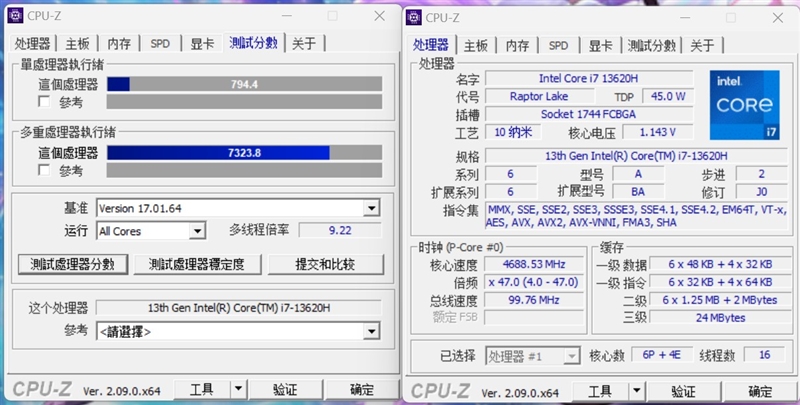Click 线程数 value 16
This screenshot has height=405, width=800.
click(765, 355)
